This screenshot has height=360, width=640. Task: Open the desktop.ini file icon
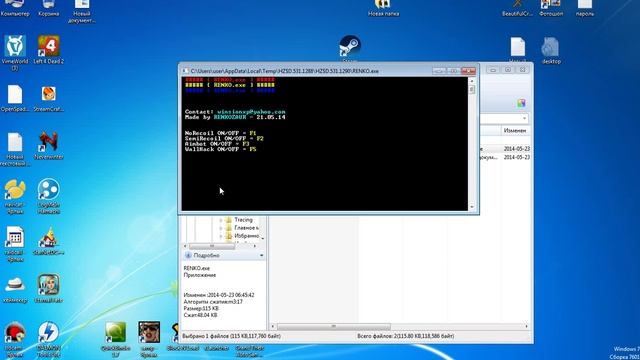click(x=551, y=50)
